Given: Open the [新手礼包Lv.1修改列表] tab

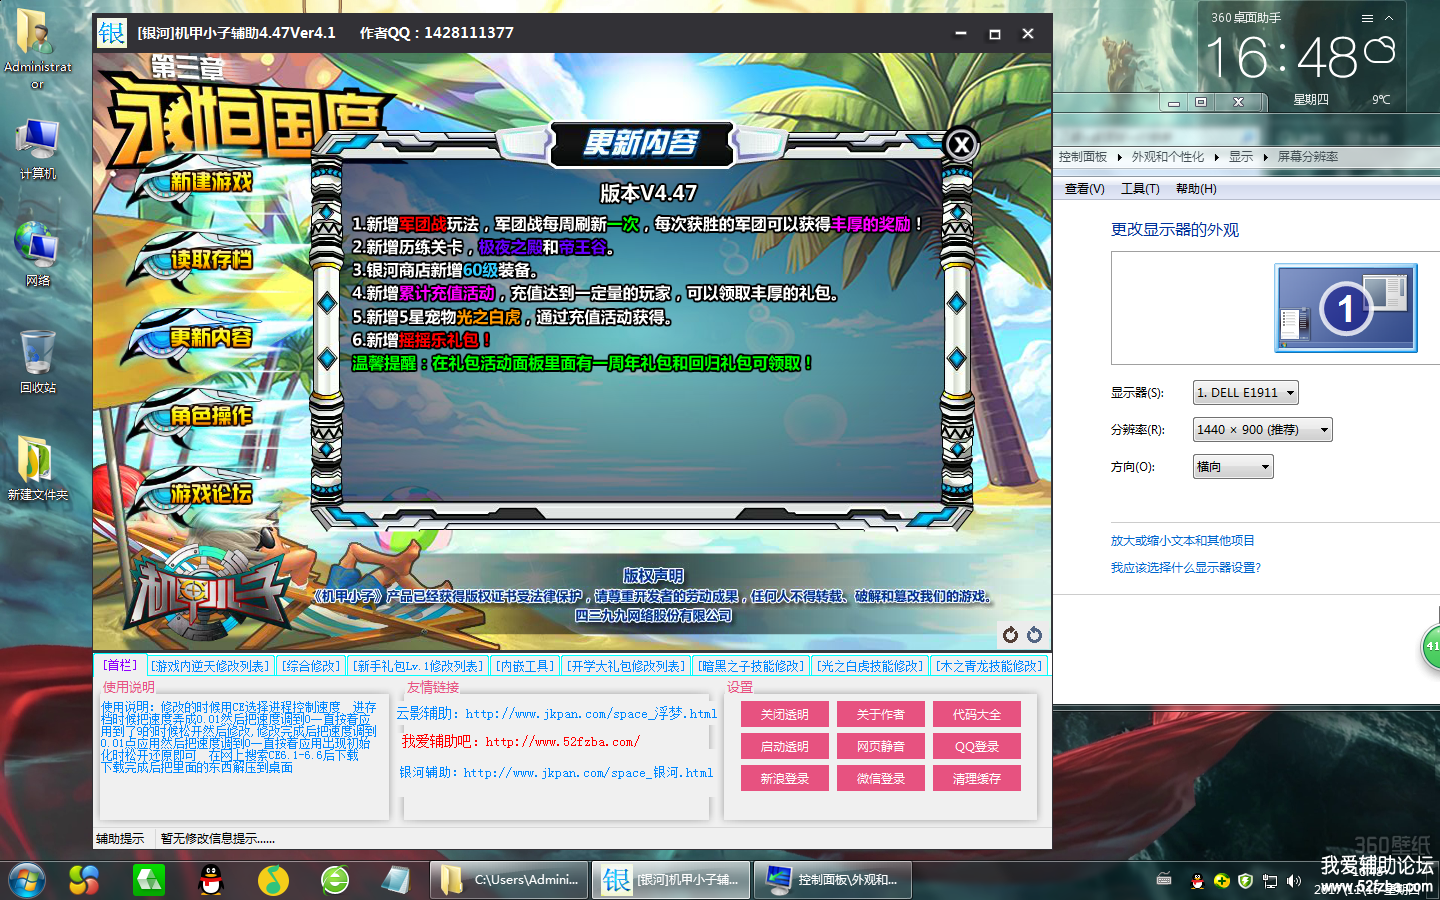Looking at the screenshot, I should coord(418,665).
